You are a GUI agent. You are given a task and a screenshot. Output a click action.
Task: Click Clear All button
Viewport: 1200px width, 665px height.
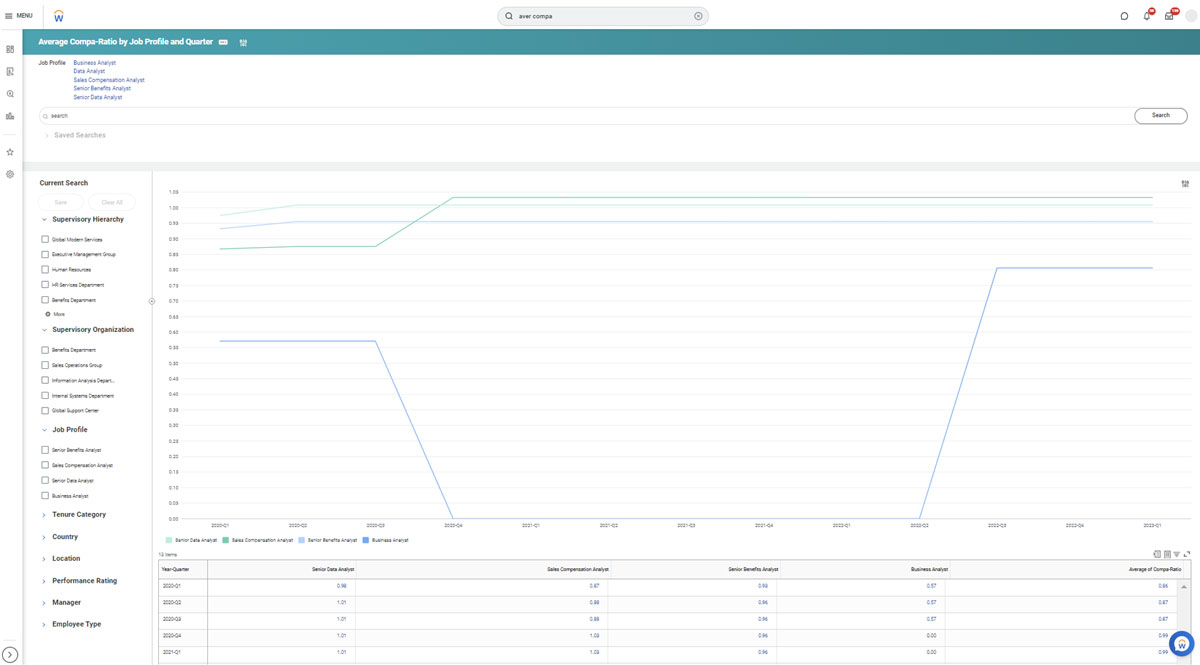112,202
